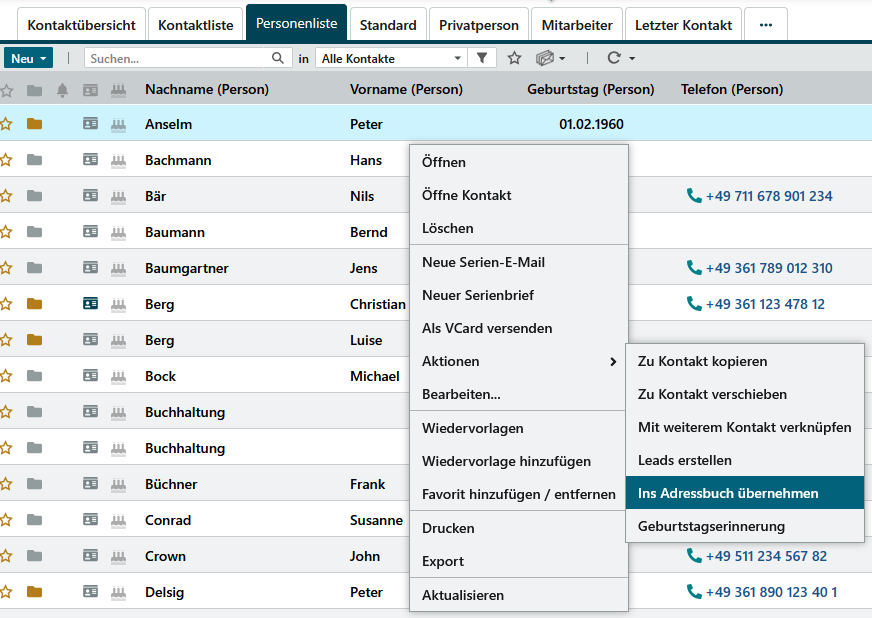This screenshot has height=618, width=872.
Task: Toggle favorite star for Bachmann
Action: 7,160
